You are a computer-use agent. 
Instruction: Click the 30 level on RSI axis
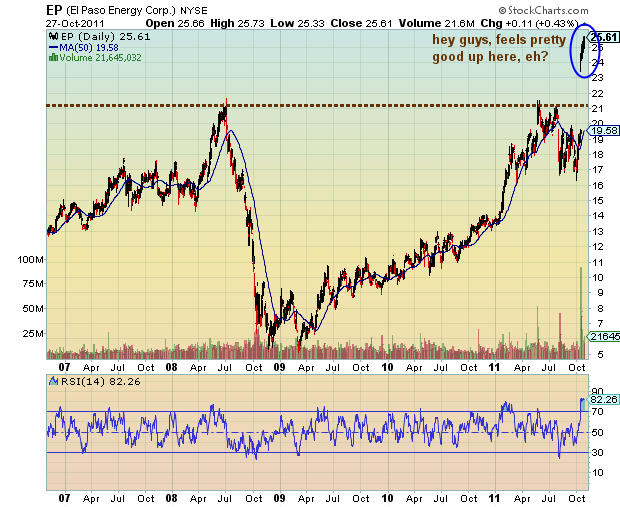pyautogui.click(x=598, y=452)
